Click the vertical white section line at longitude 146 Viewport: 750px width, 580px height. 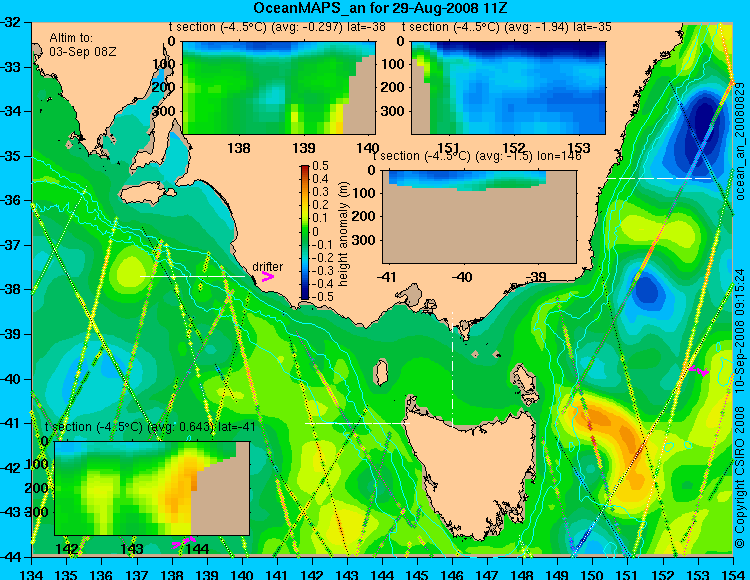tap(452, 370)
